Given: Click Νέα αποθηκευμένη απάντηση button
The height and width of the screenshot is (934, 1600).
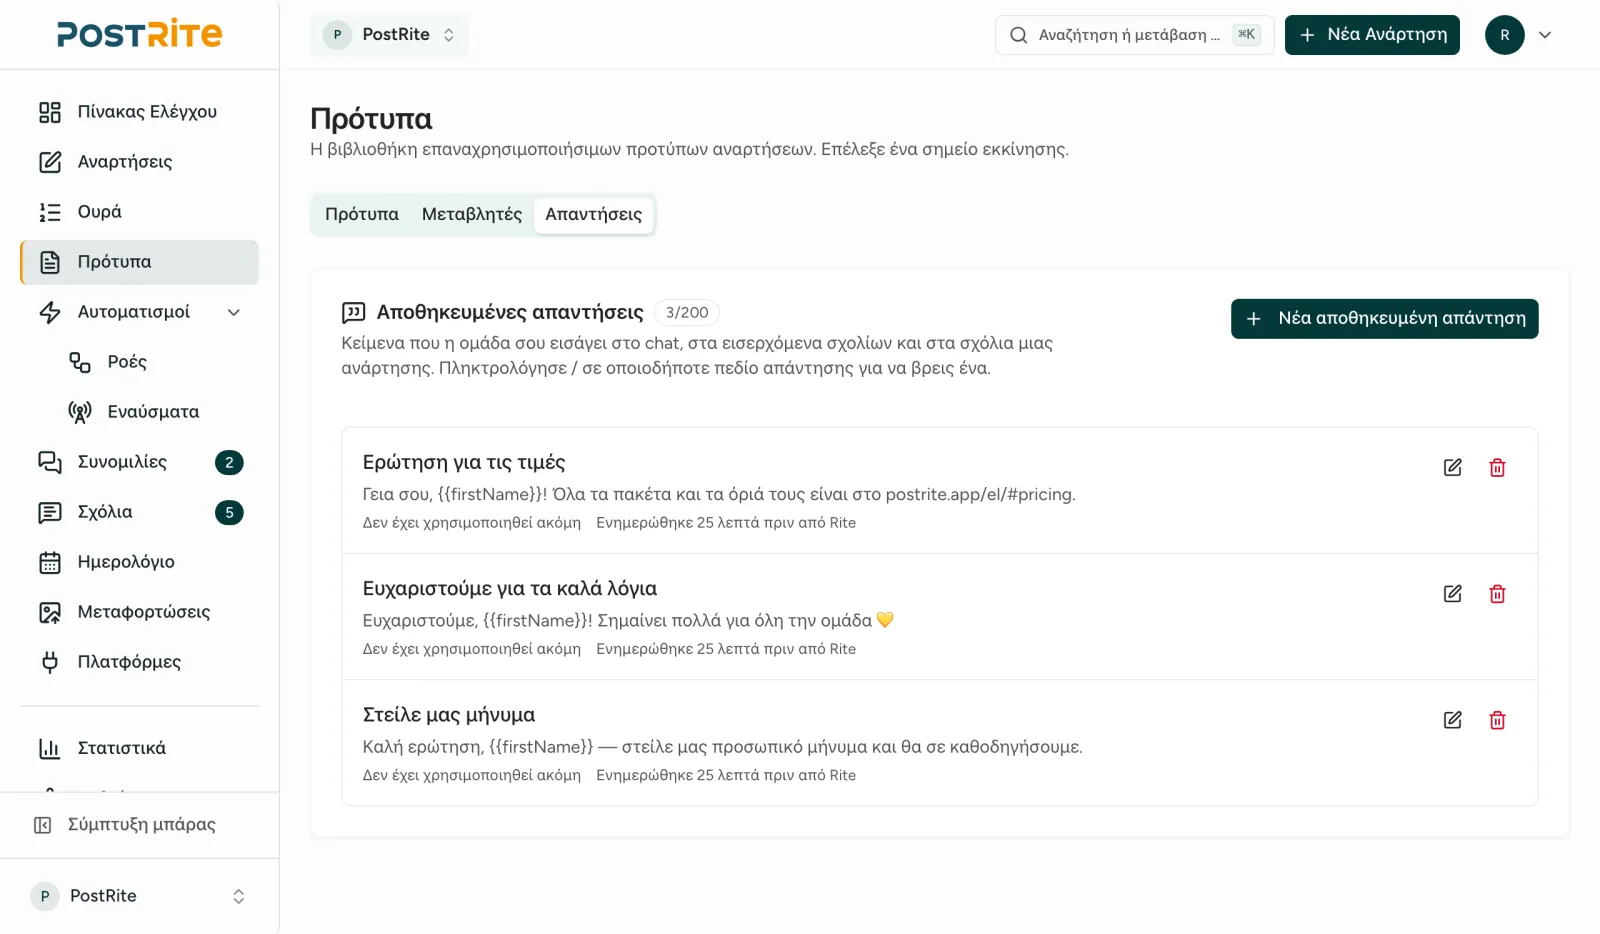Looking at the screenshot, I should (1384, 319).
